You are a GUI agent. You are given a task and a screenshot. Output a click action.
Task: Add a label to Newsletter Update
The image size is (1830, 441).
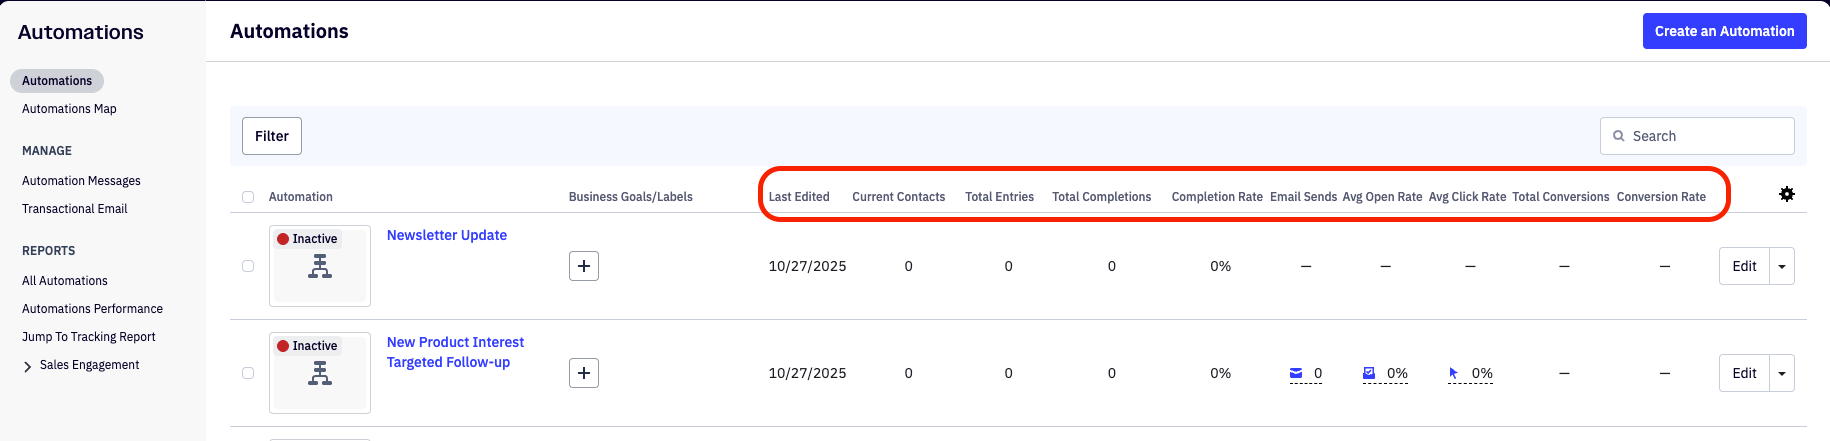584,266
